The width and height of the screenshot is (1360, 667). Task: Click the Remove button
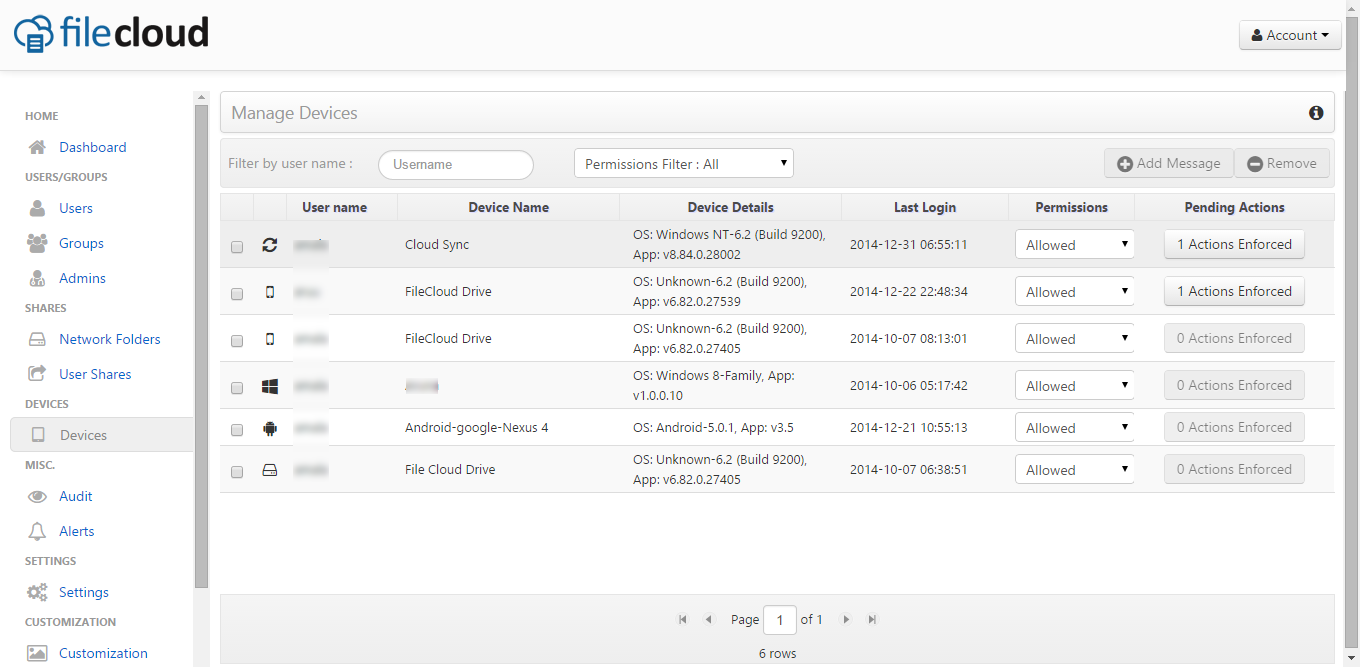click(x=1282, y=163)
